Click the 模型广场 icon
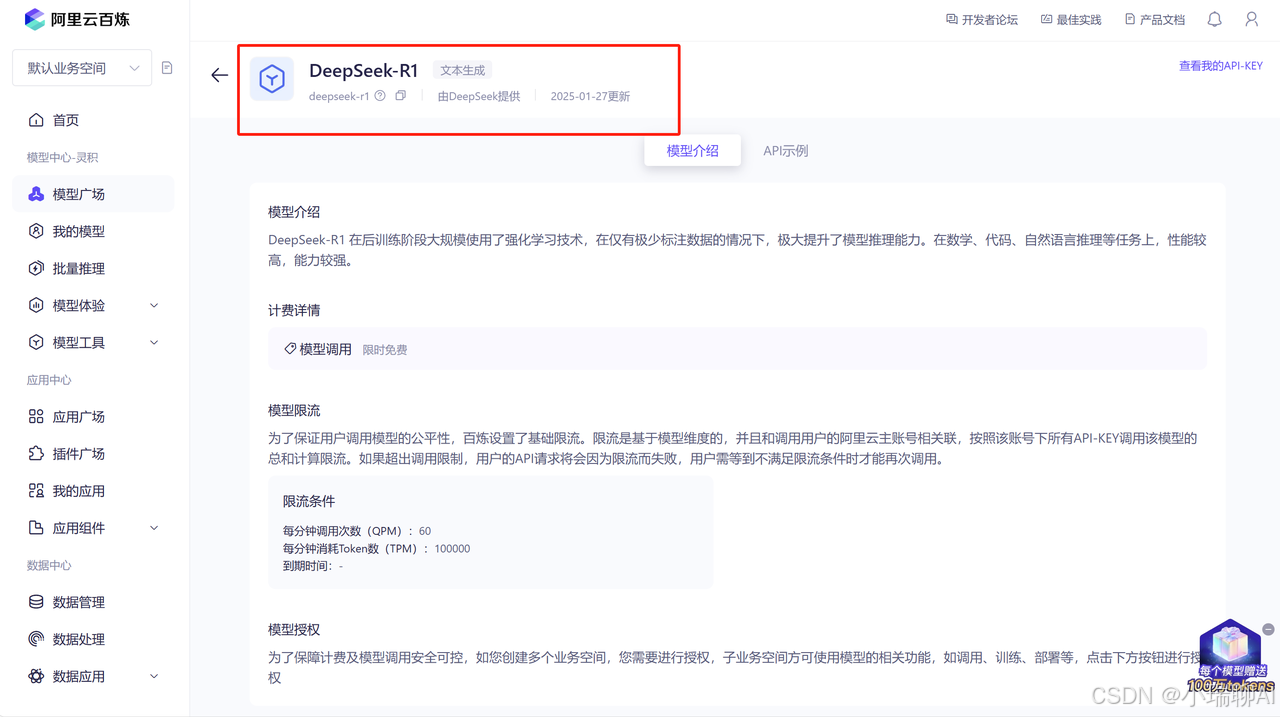Screen dimensions: 1280x717 pyautogui.click(x=36, y=194)
